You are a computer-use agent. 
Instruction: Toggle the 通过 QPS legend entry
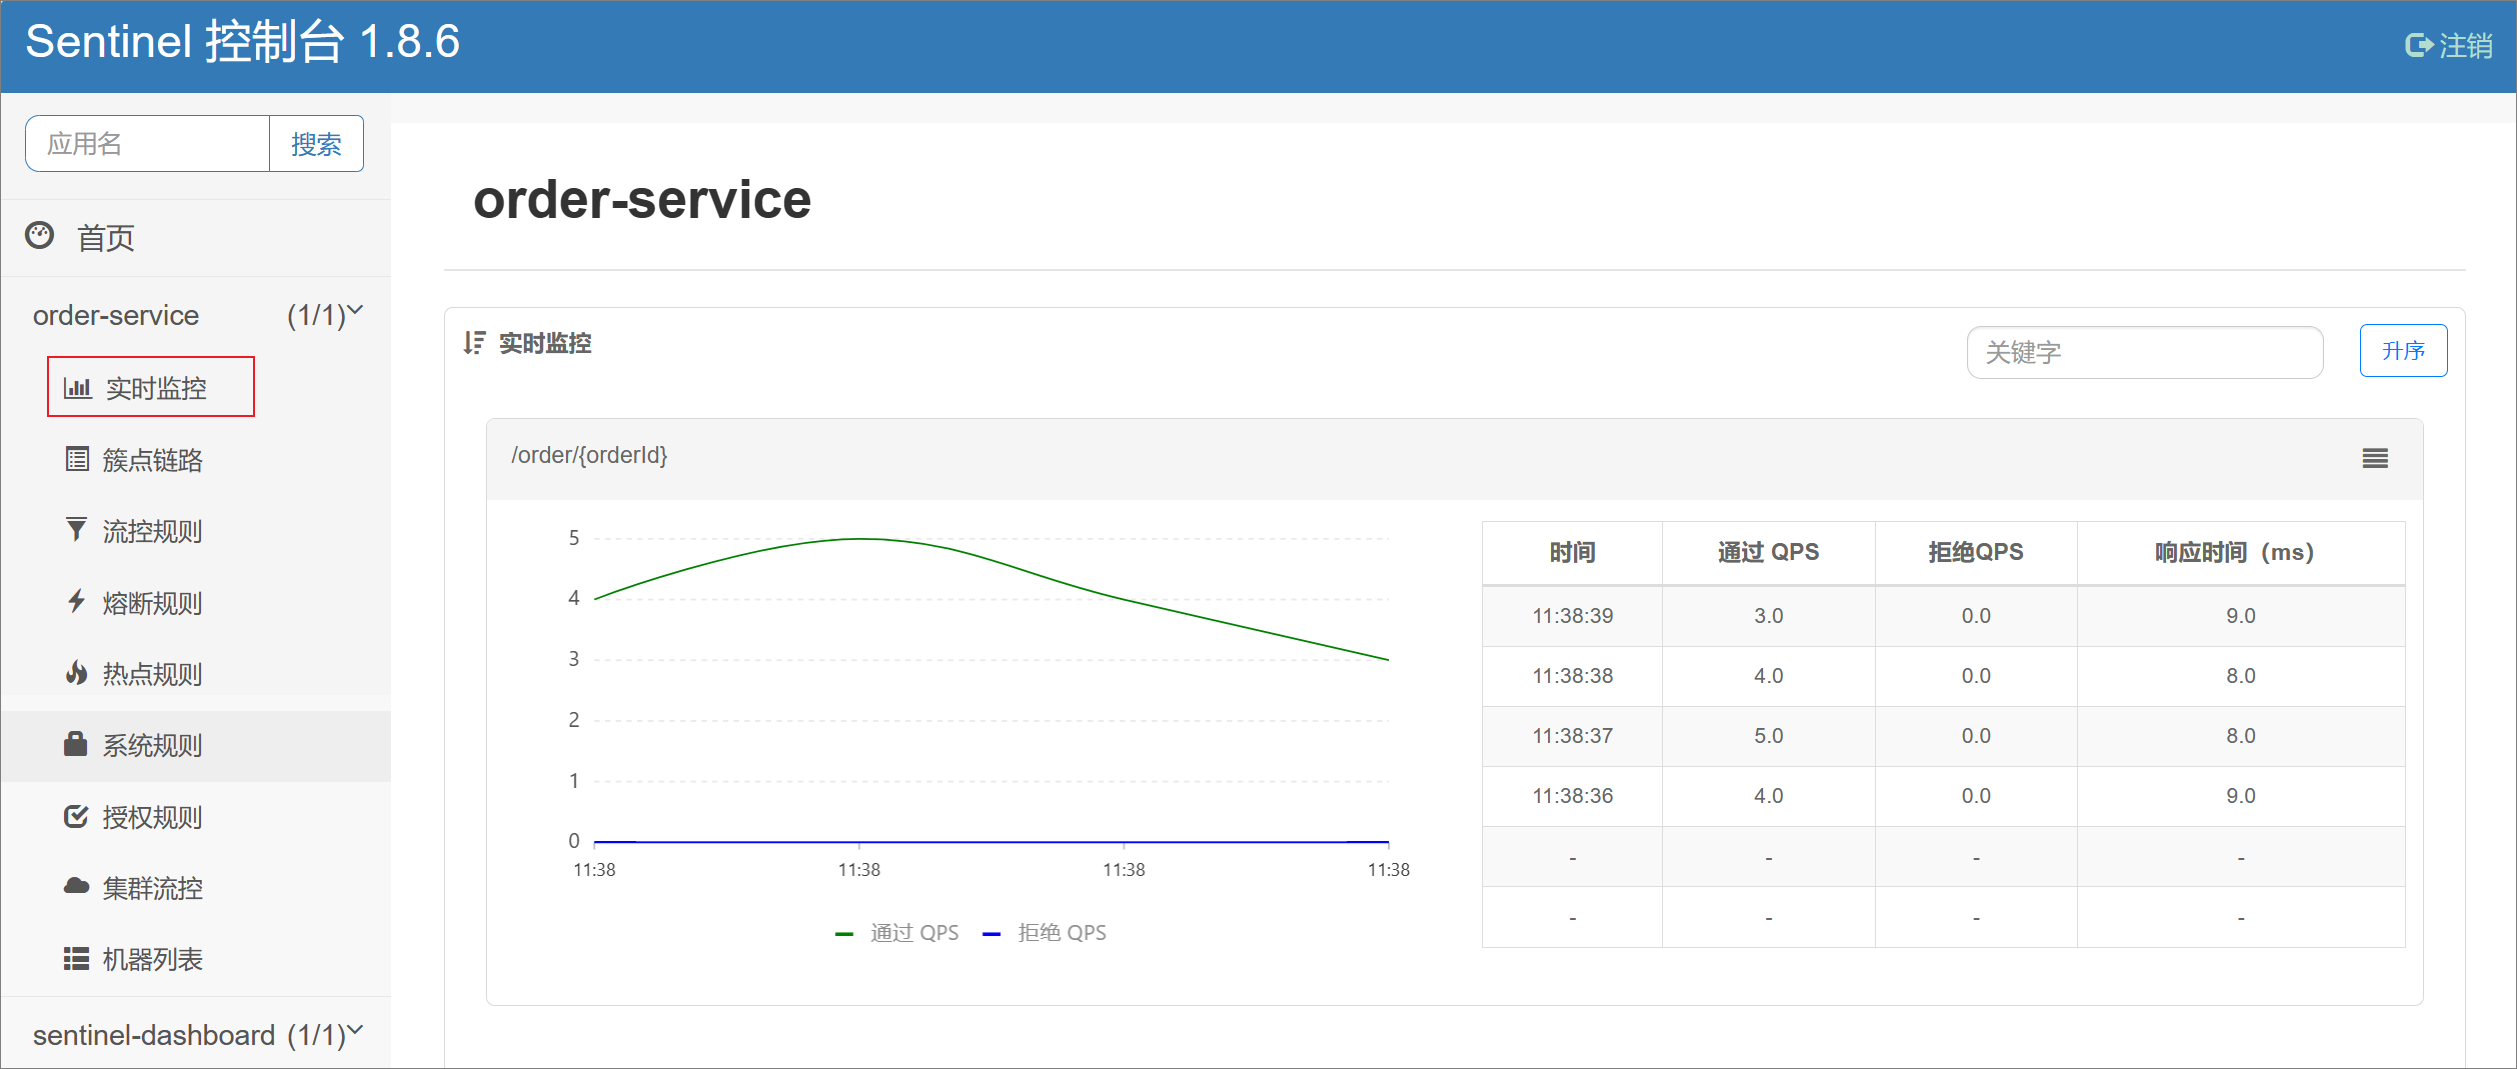coord(897,933)
